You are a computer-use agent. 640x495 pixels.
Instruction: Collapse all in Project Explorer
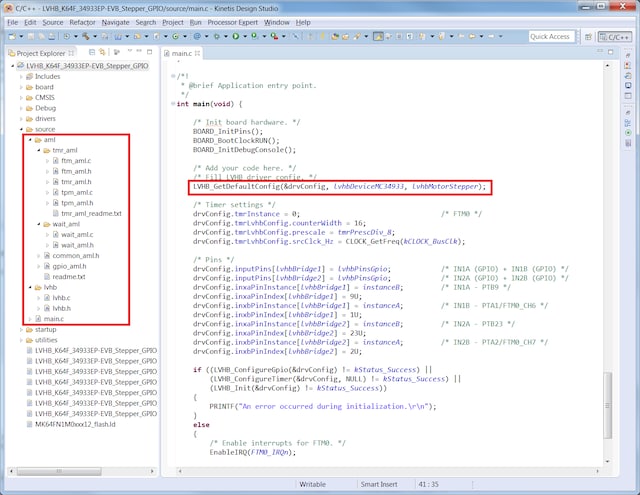[x=91, y=52]
